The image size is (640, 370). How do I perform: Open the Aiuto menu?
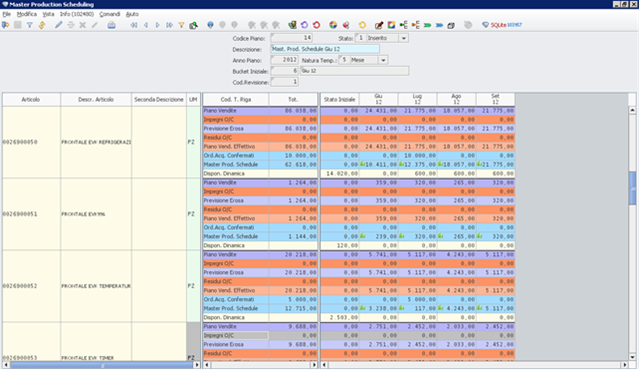click(132, 14)
